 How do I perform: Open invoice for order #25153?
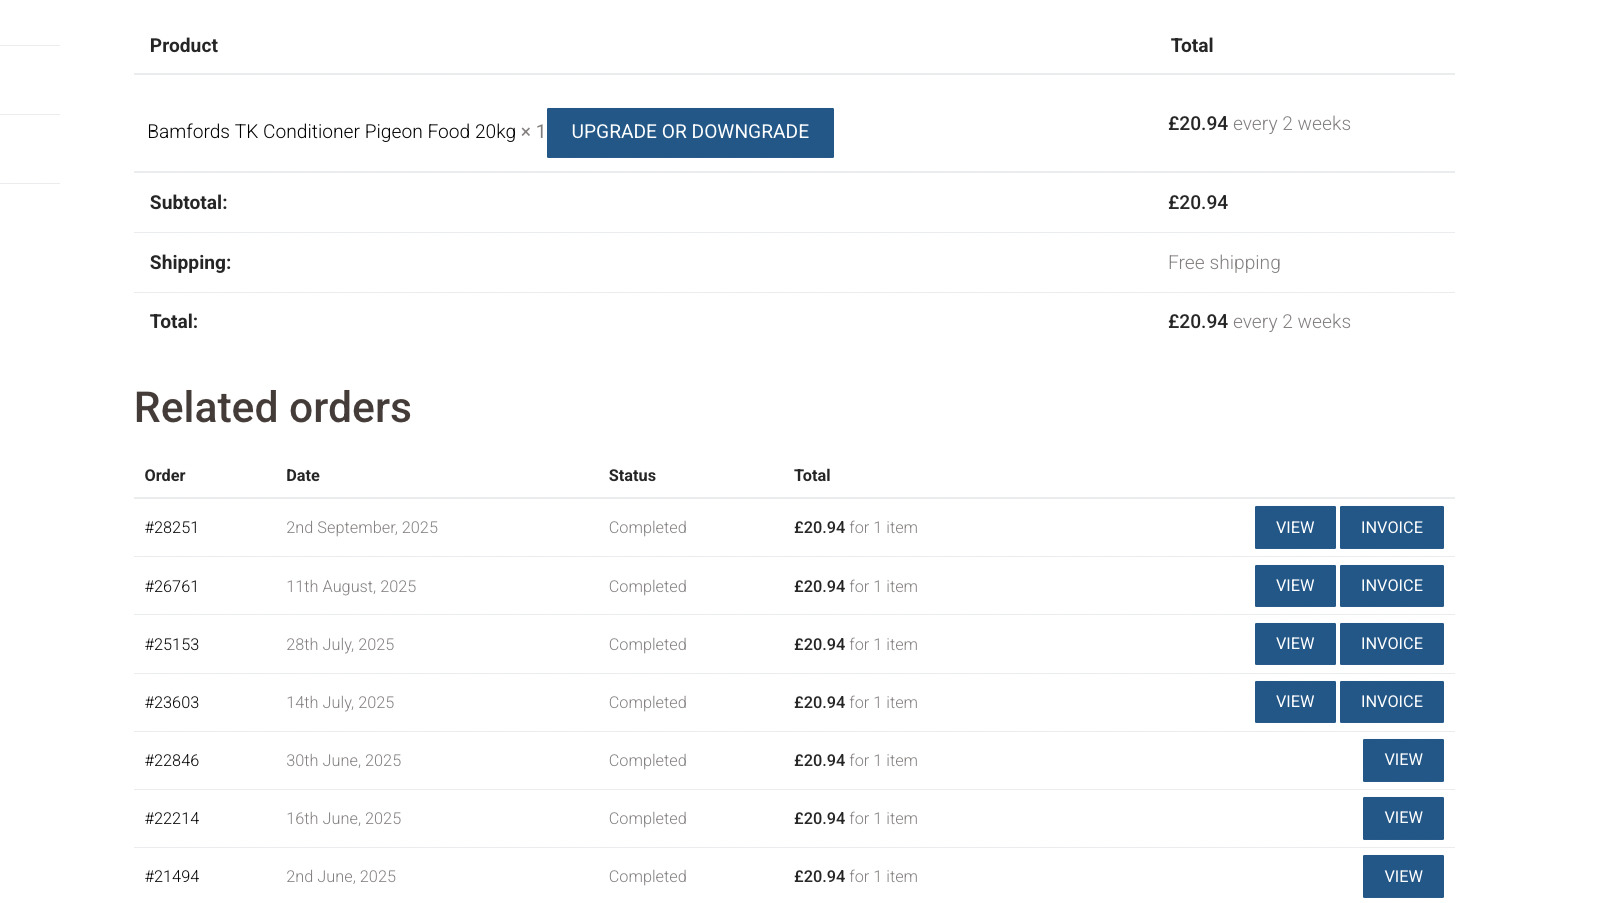(1391, 643)
